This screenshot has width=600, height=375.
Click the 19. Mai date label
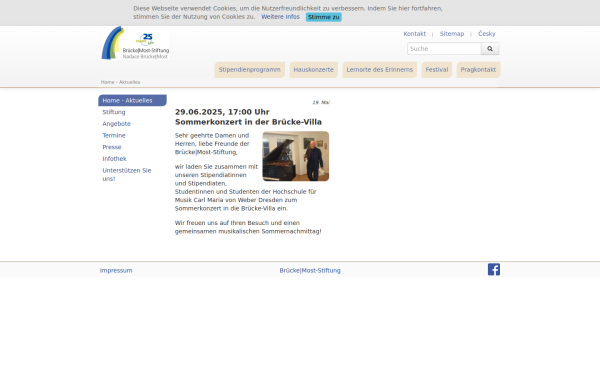321,103
